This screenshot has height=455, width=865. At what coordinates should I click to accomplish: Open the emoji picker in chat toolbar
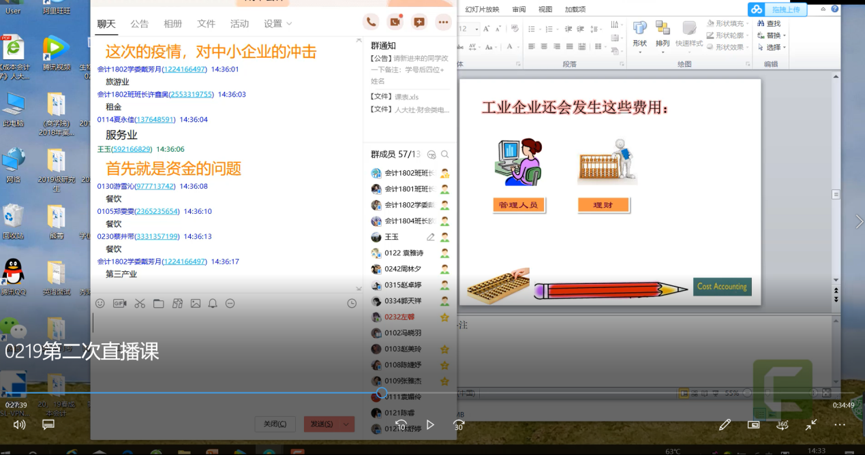click(x=100, y=303)
